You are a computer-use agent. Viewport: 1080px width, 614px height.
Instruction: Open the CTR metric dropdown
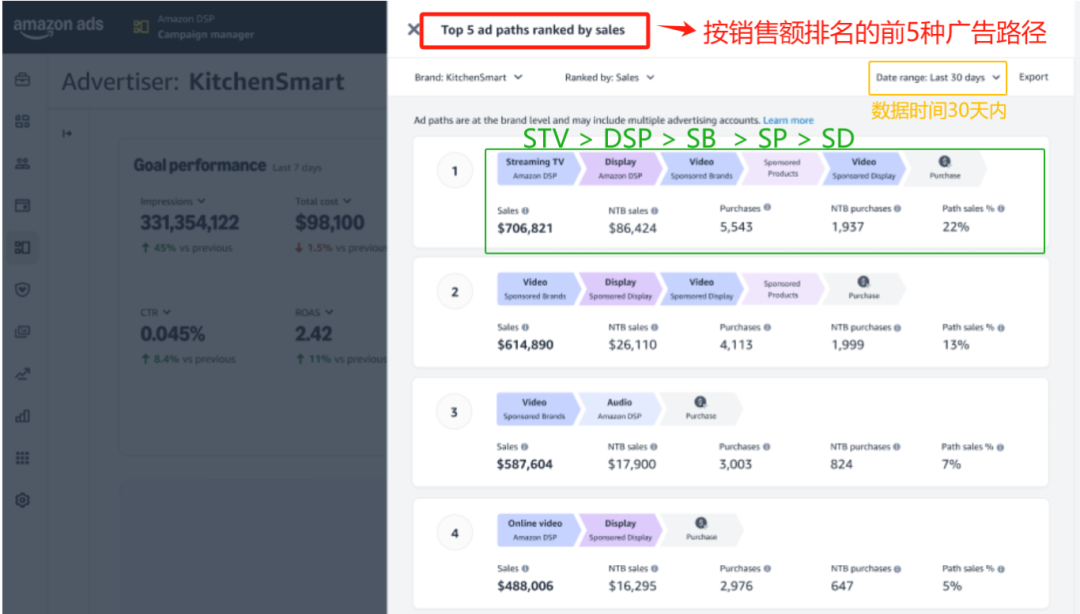(156, 312)
